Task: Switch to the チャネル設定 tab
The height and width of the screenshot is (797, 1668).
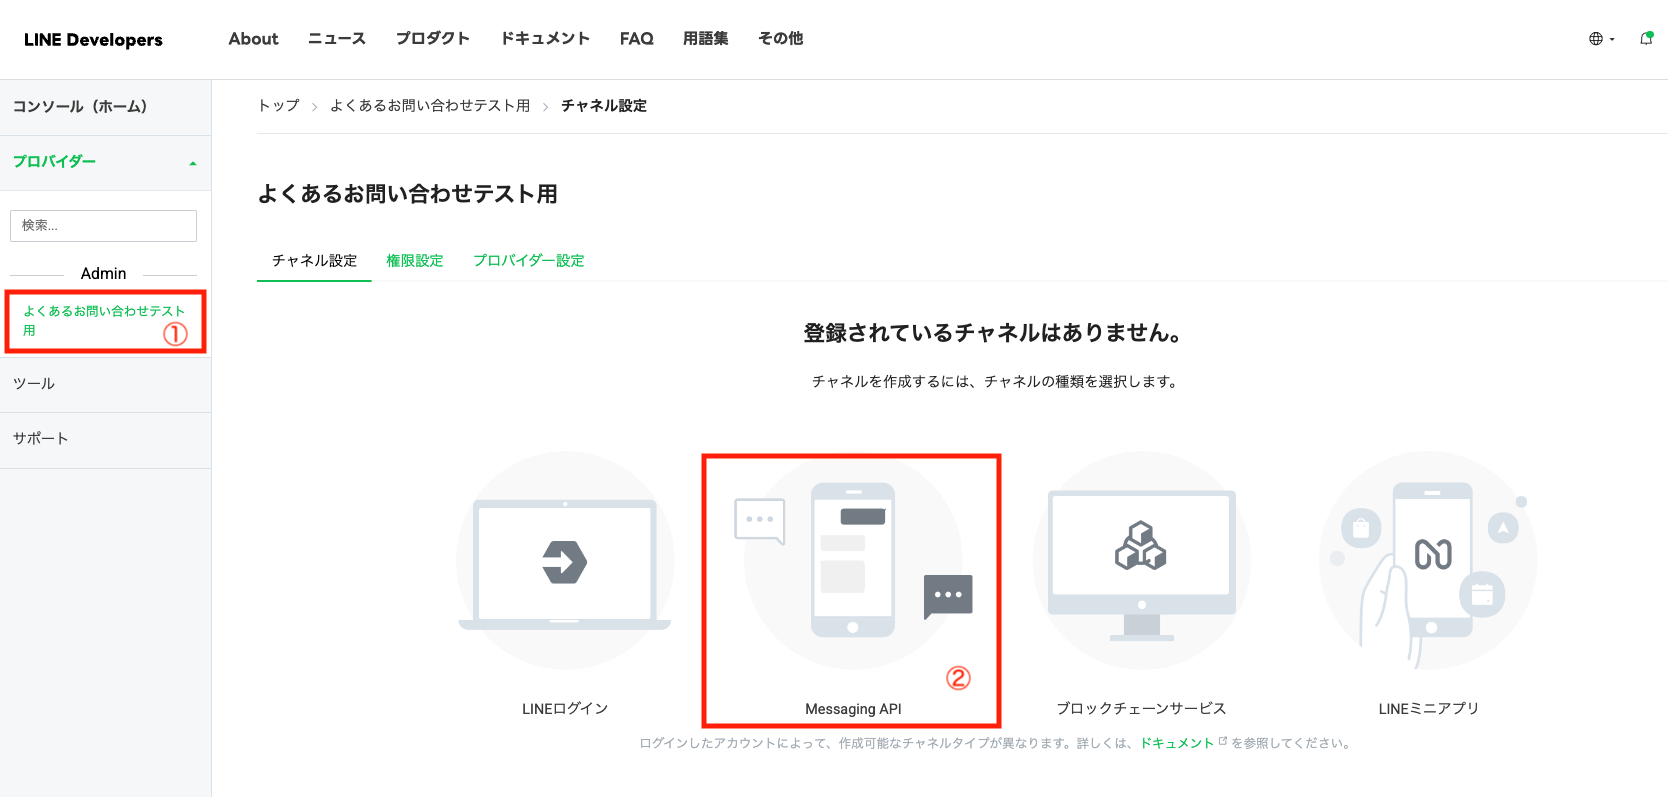Action: coord(314,261)
